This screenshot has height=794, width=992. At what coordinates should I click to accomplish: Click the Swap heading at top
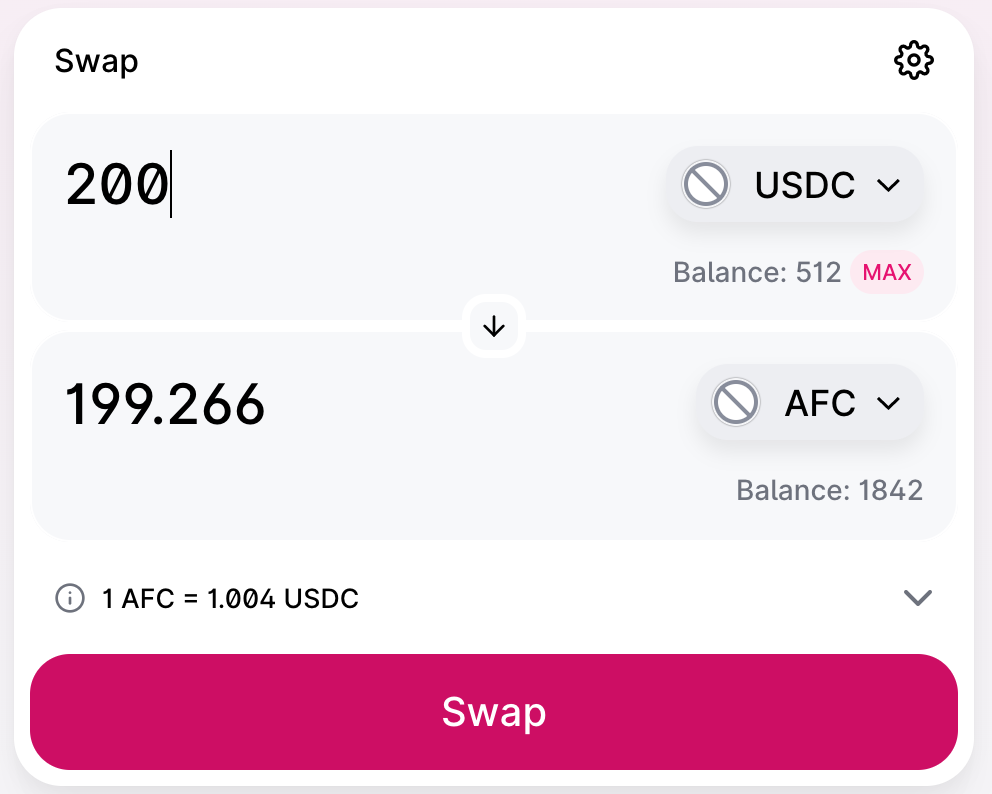click(x=96, y=61)
